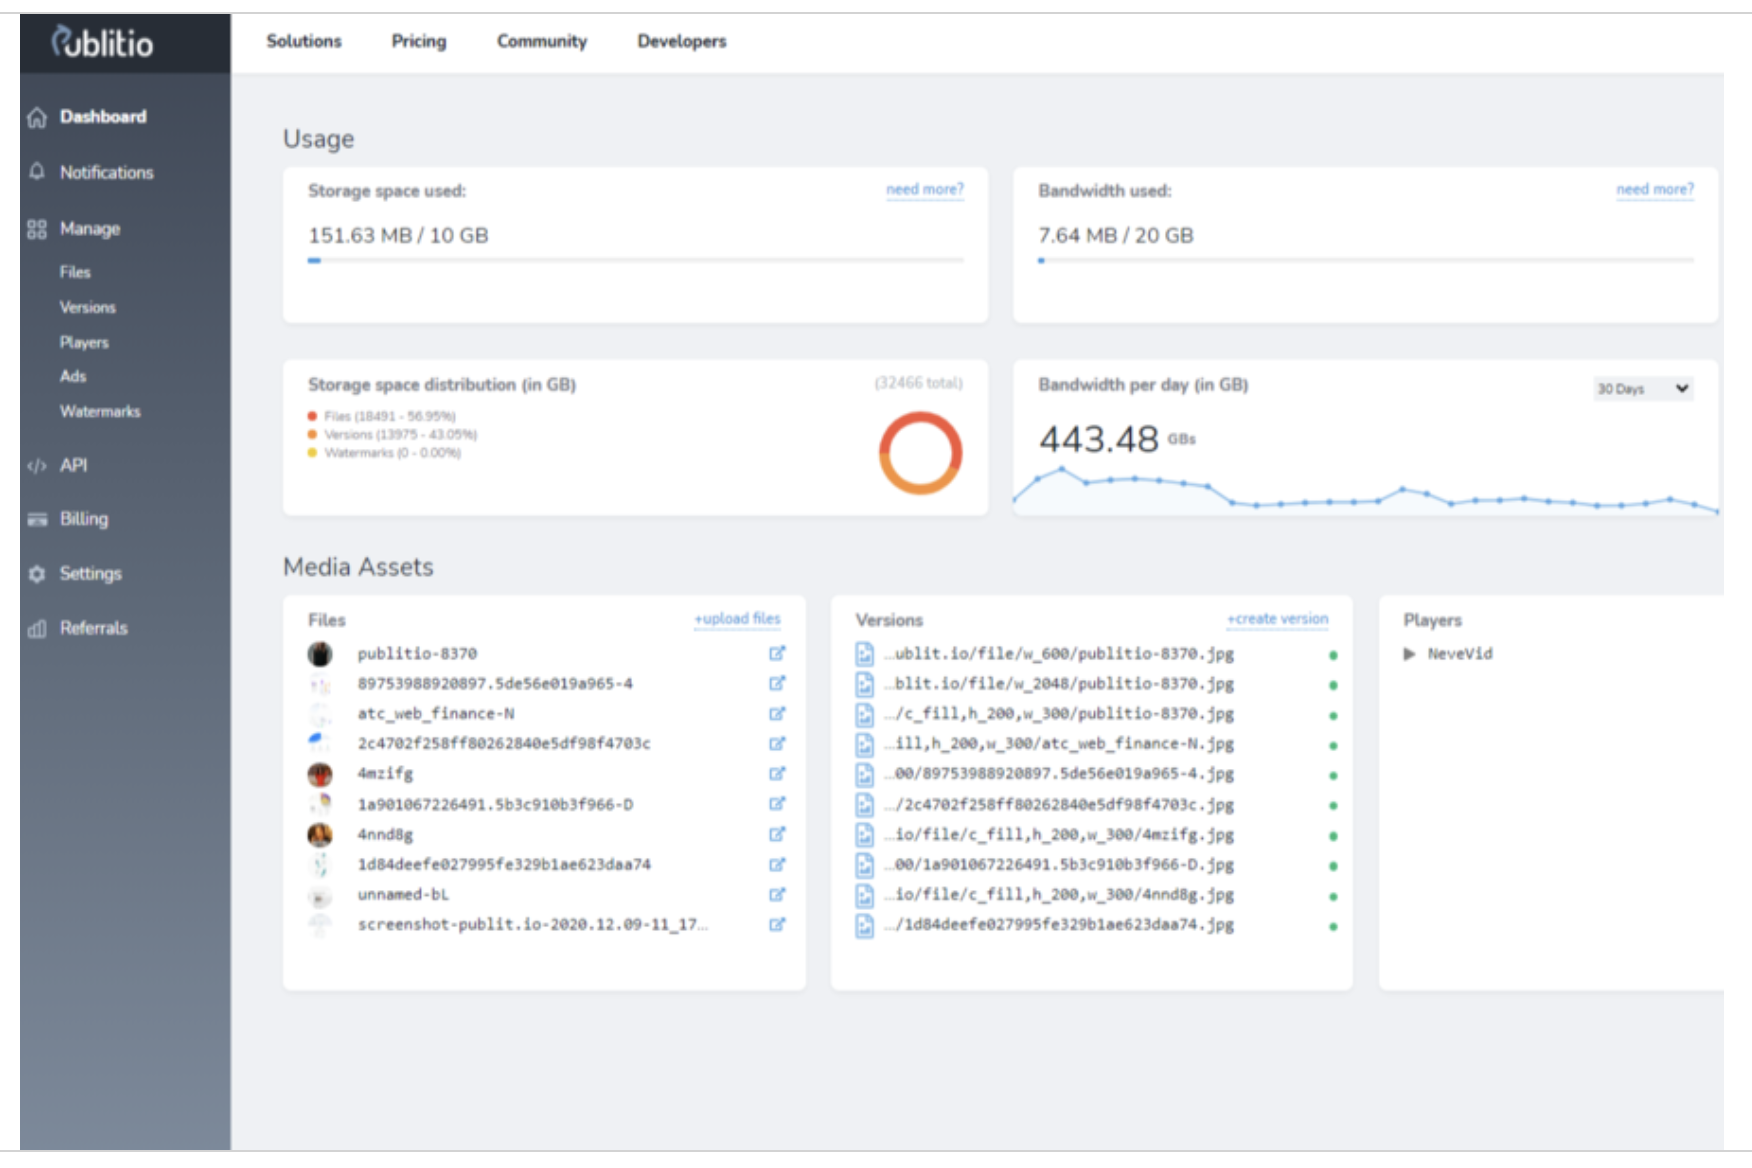Click file icon of atc_web_finance-N.jpg version

point(865,744)
